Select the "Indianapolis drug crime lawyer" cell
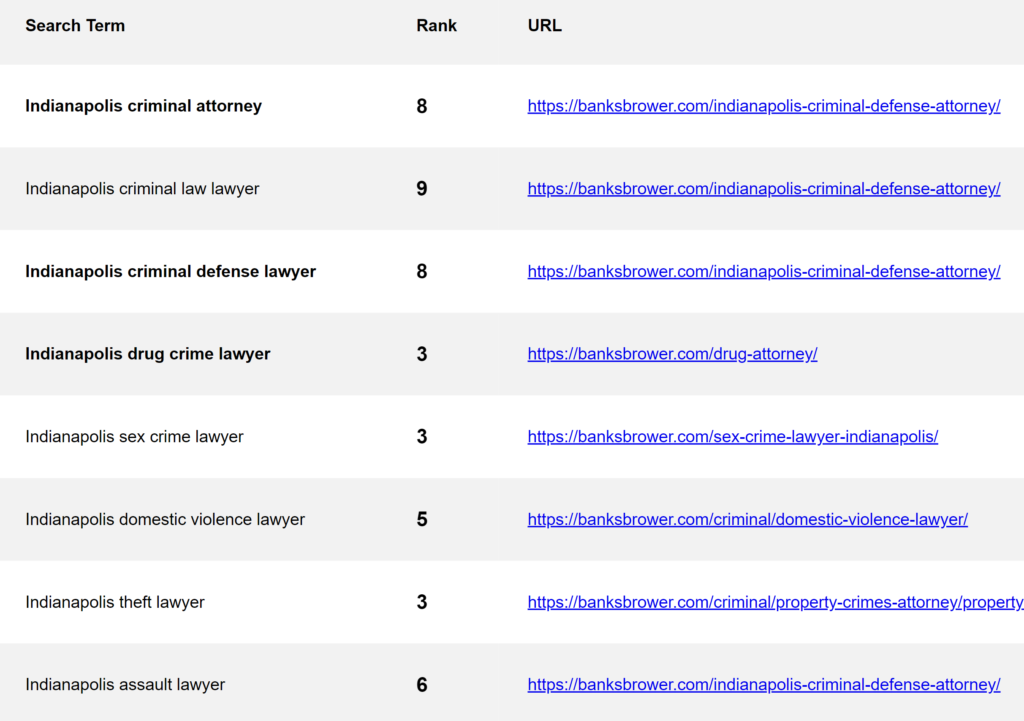Viewport: 1024px width, 721px height. click(148, 354)
